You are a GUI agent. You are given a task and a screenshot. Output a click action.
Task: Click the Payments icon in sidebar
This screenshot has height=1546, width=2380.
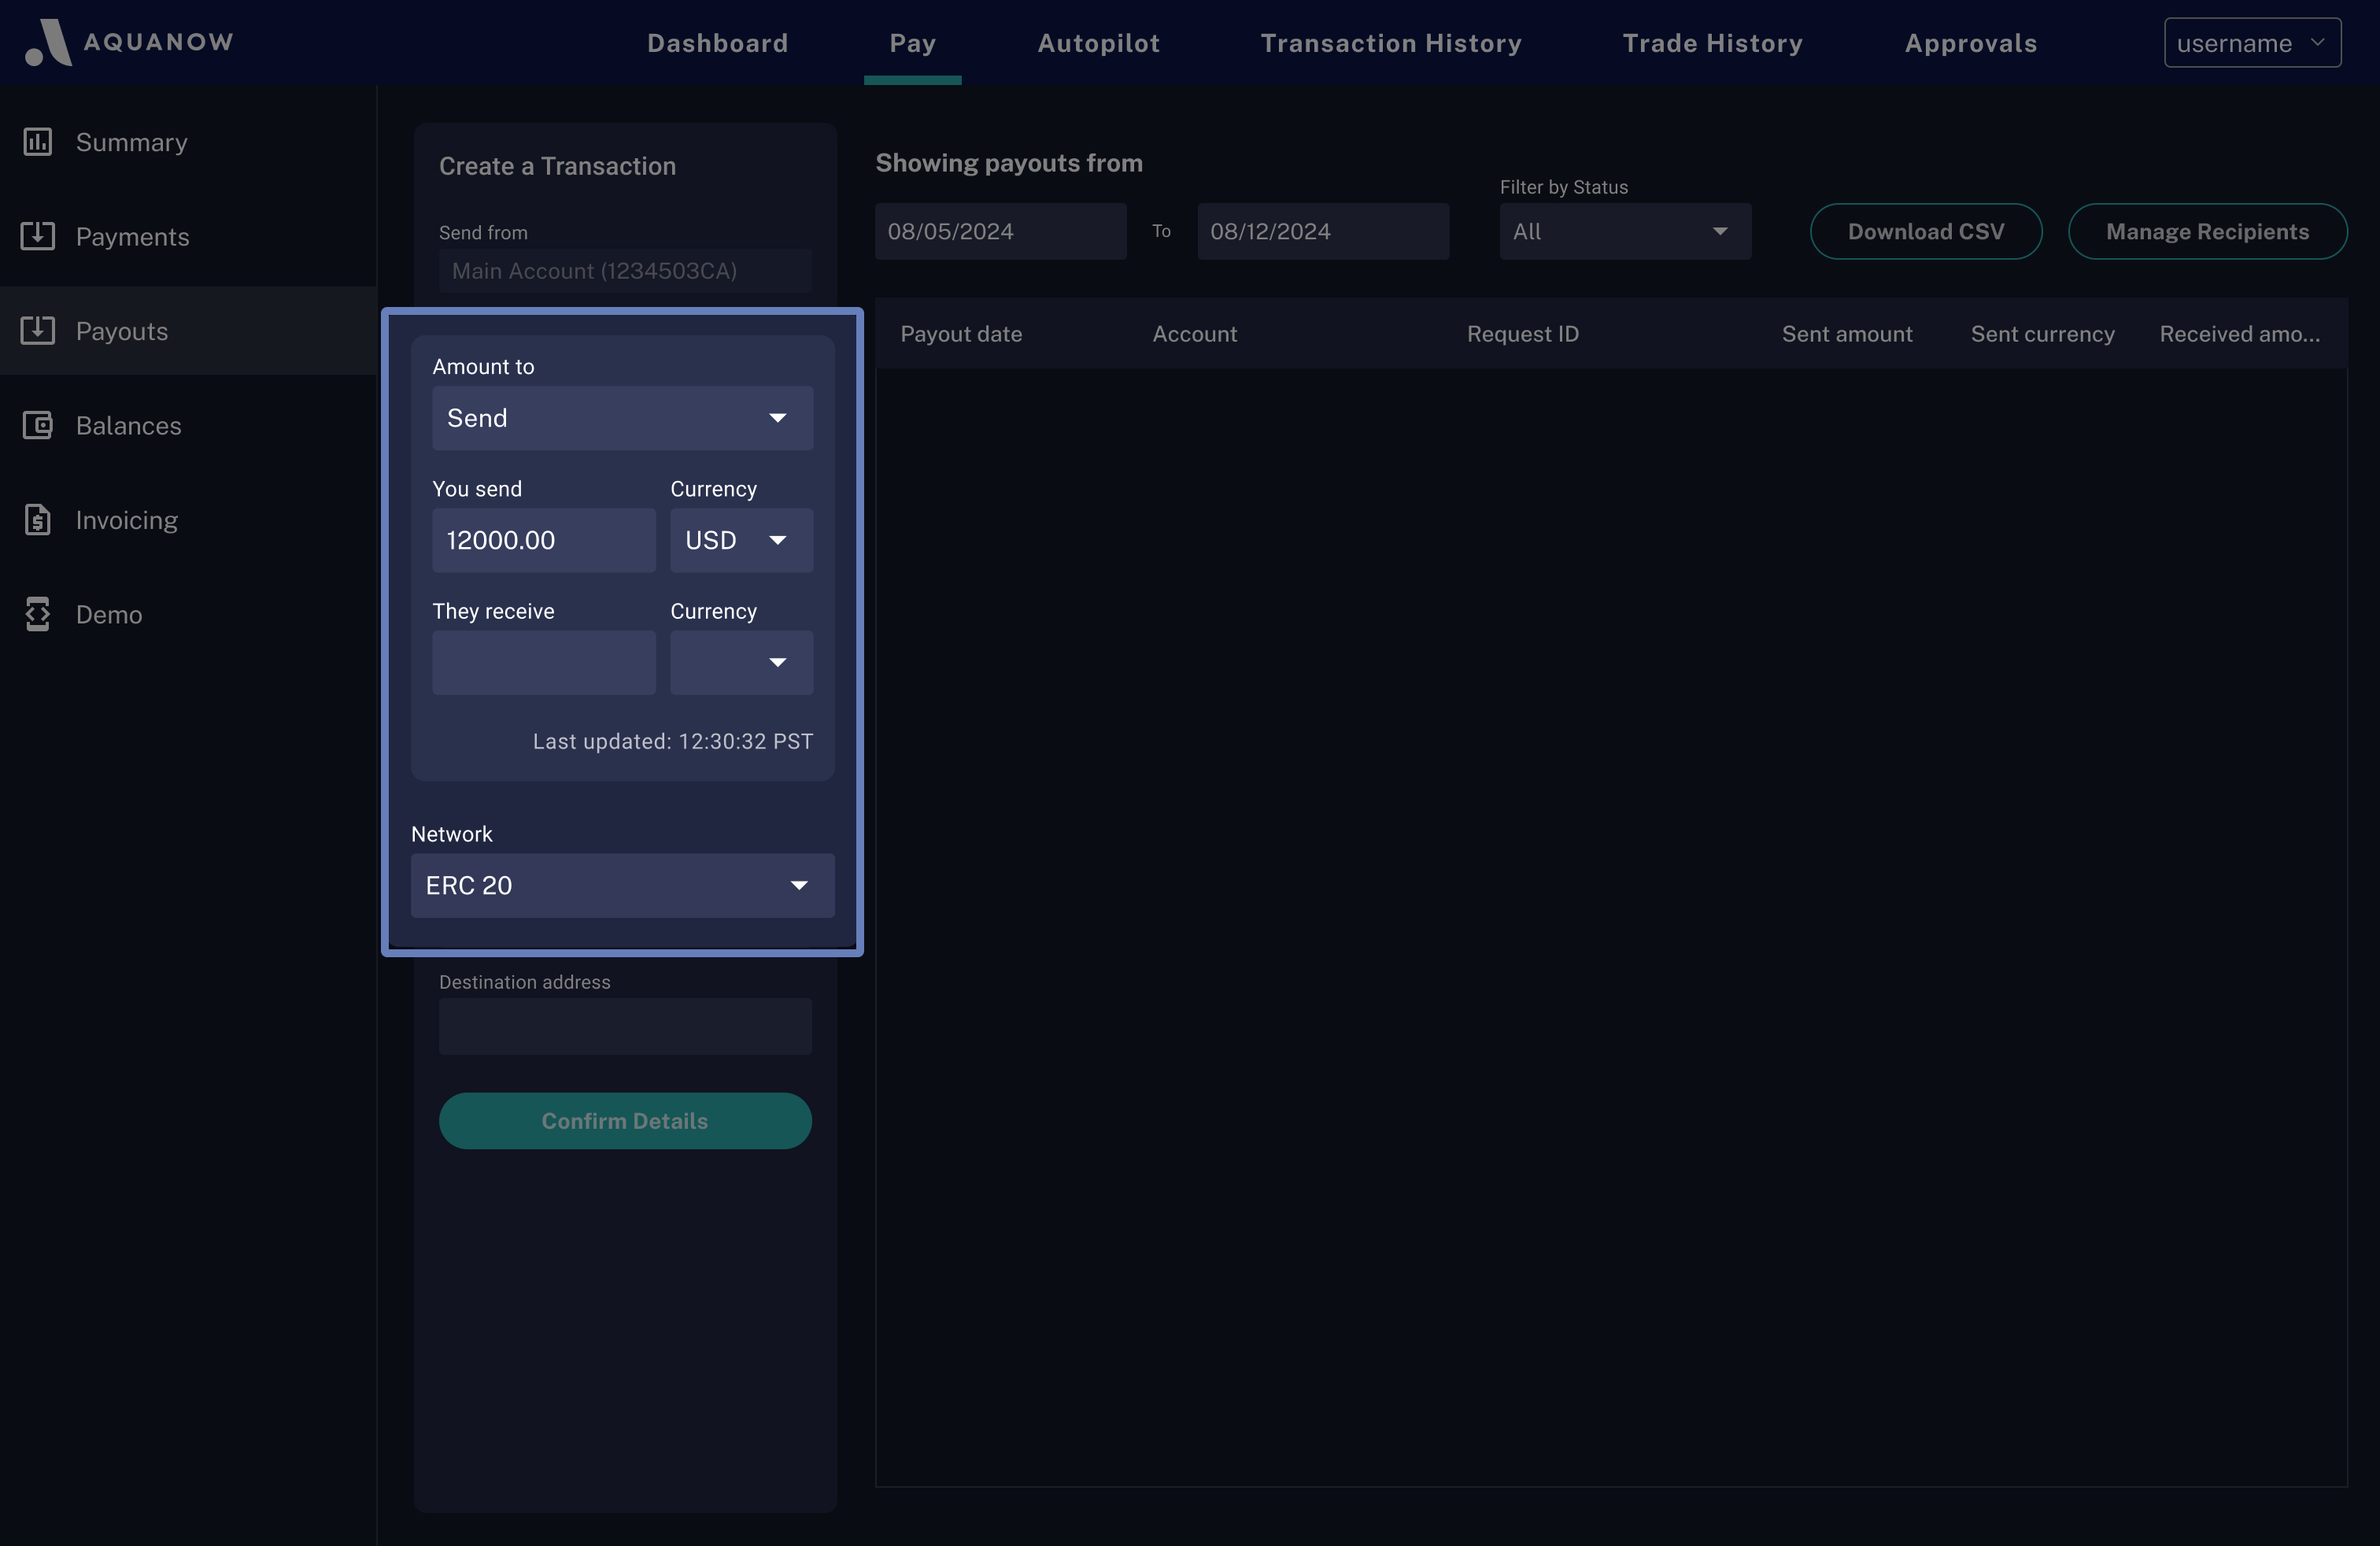tap(38, 236)
